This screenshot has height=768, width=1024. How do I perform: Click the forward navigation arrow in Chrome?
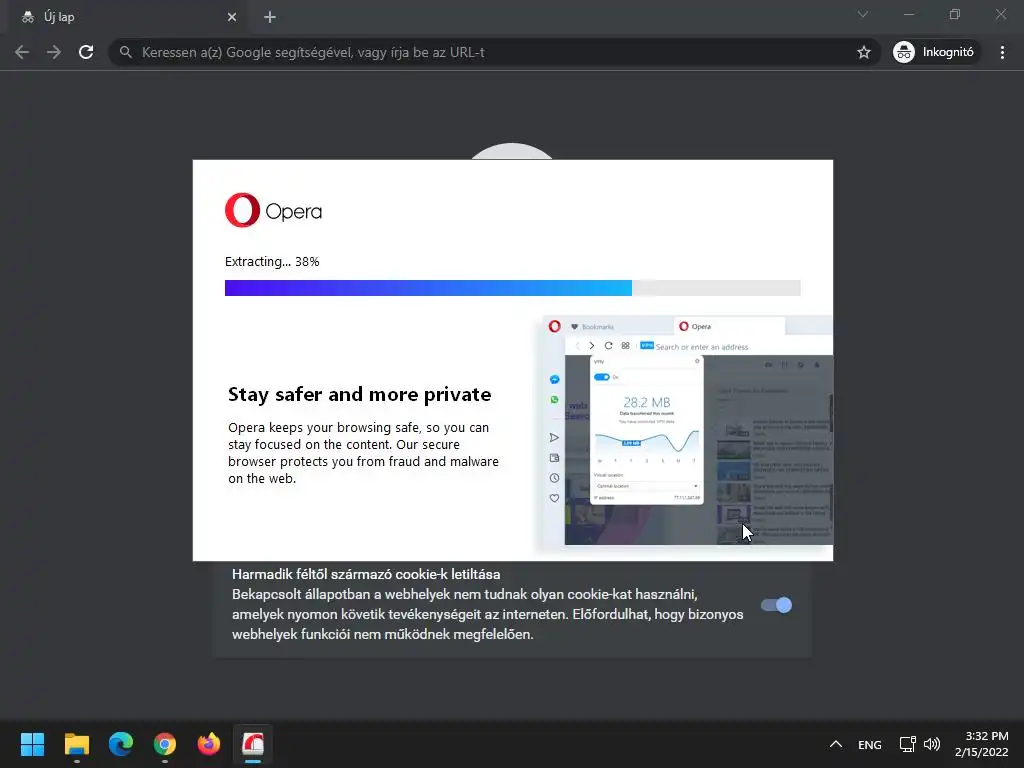click(54, 52)
